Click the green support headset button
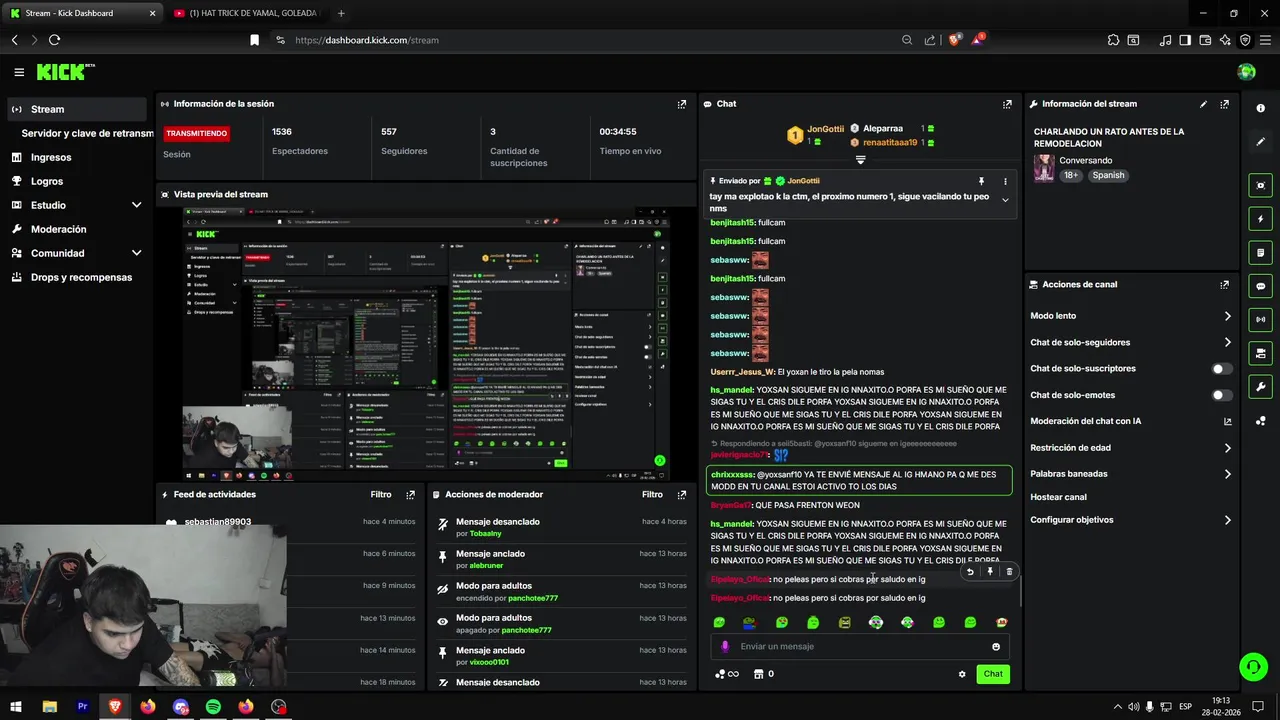 (1252, 666)
